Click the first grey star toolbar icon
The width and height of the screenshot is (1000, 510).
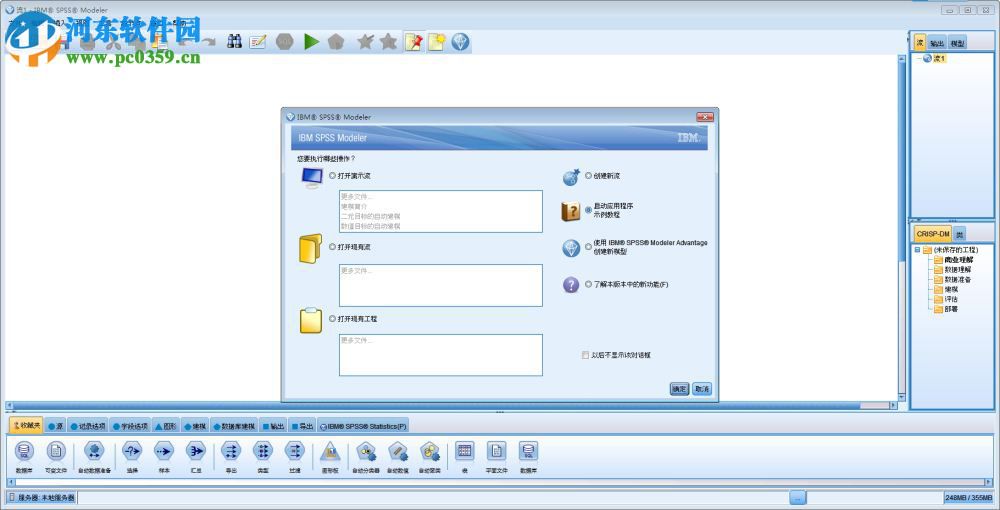click(365, 42)
